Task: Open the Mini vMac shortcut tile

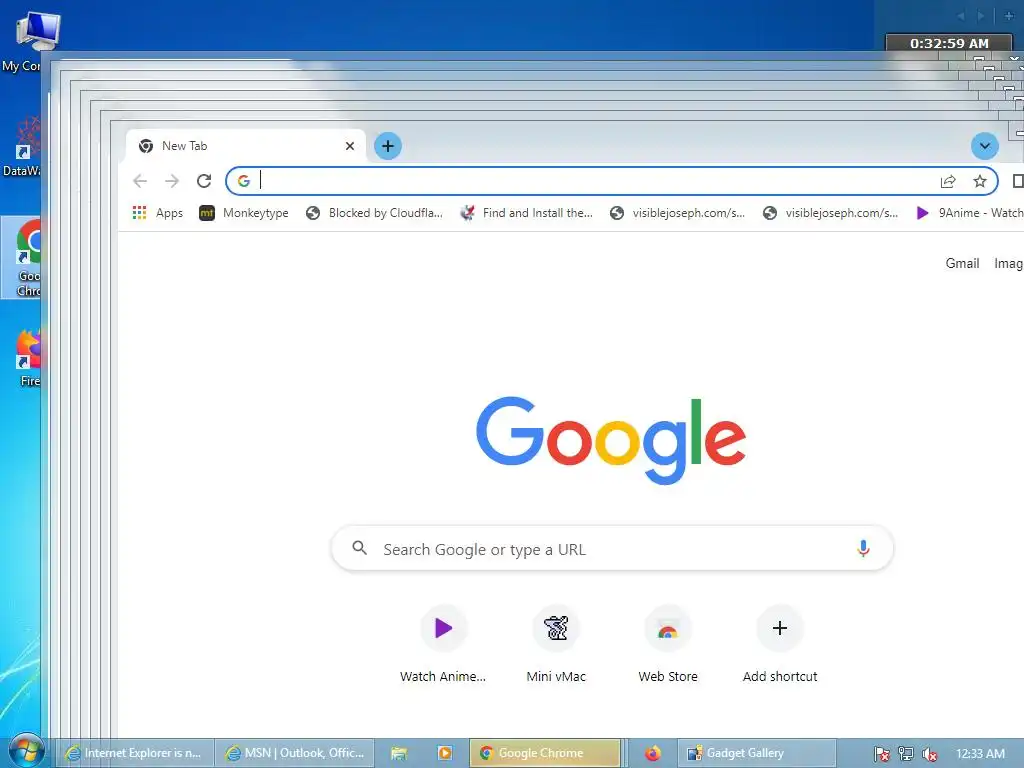Action: [556, 645]
